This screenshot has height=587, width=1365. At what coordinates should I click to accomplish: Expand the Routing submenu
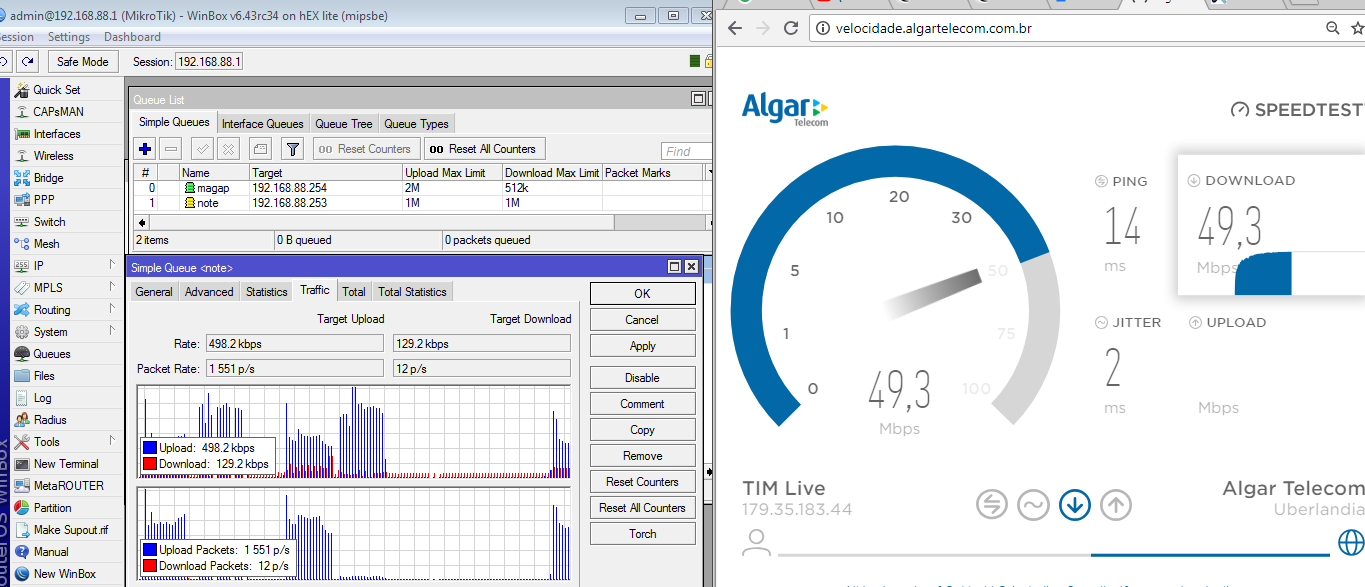[x=112, y=310]
